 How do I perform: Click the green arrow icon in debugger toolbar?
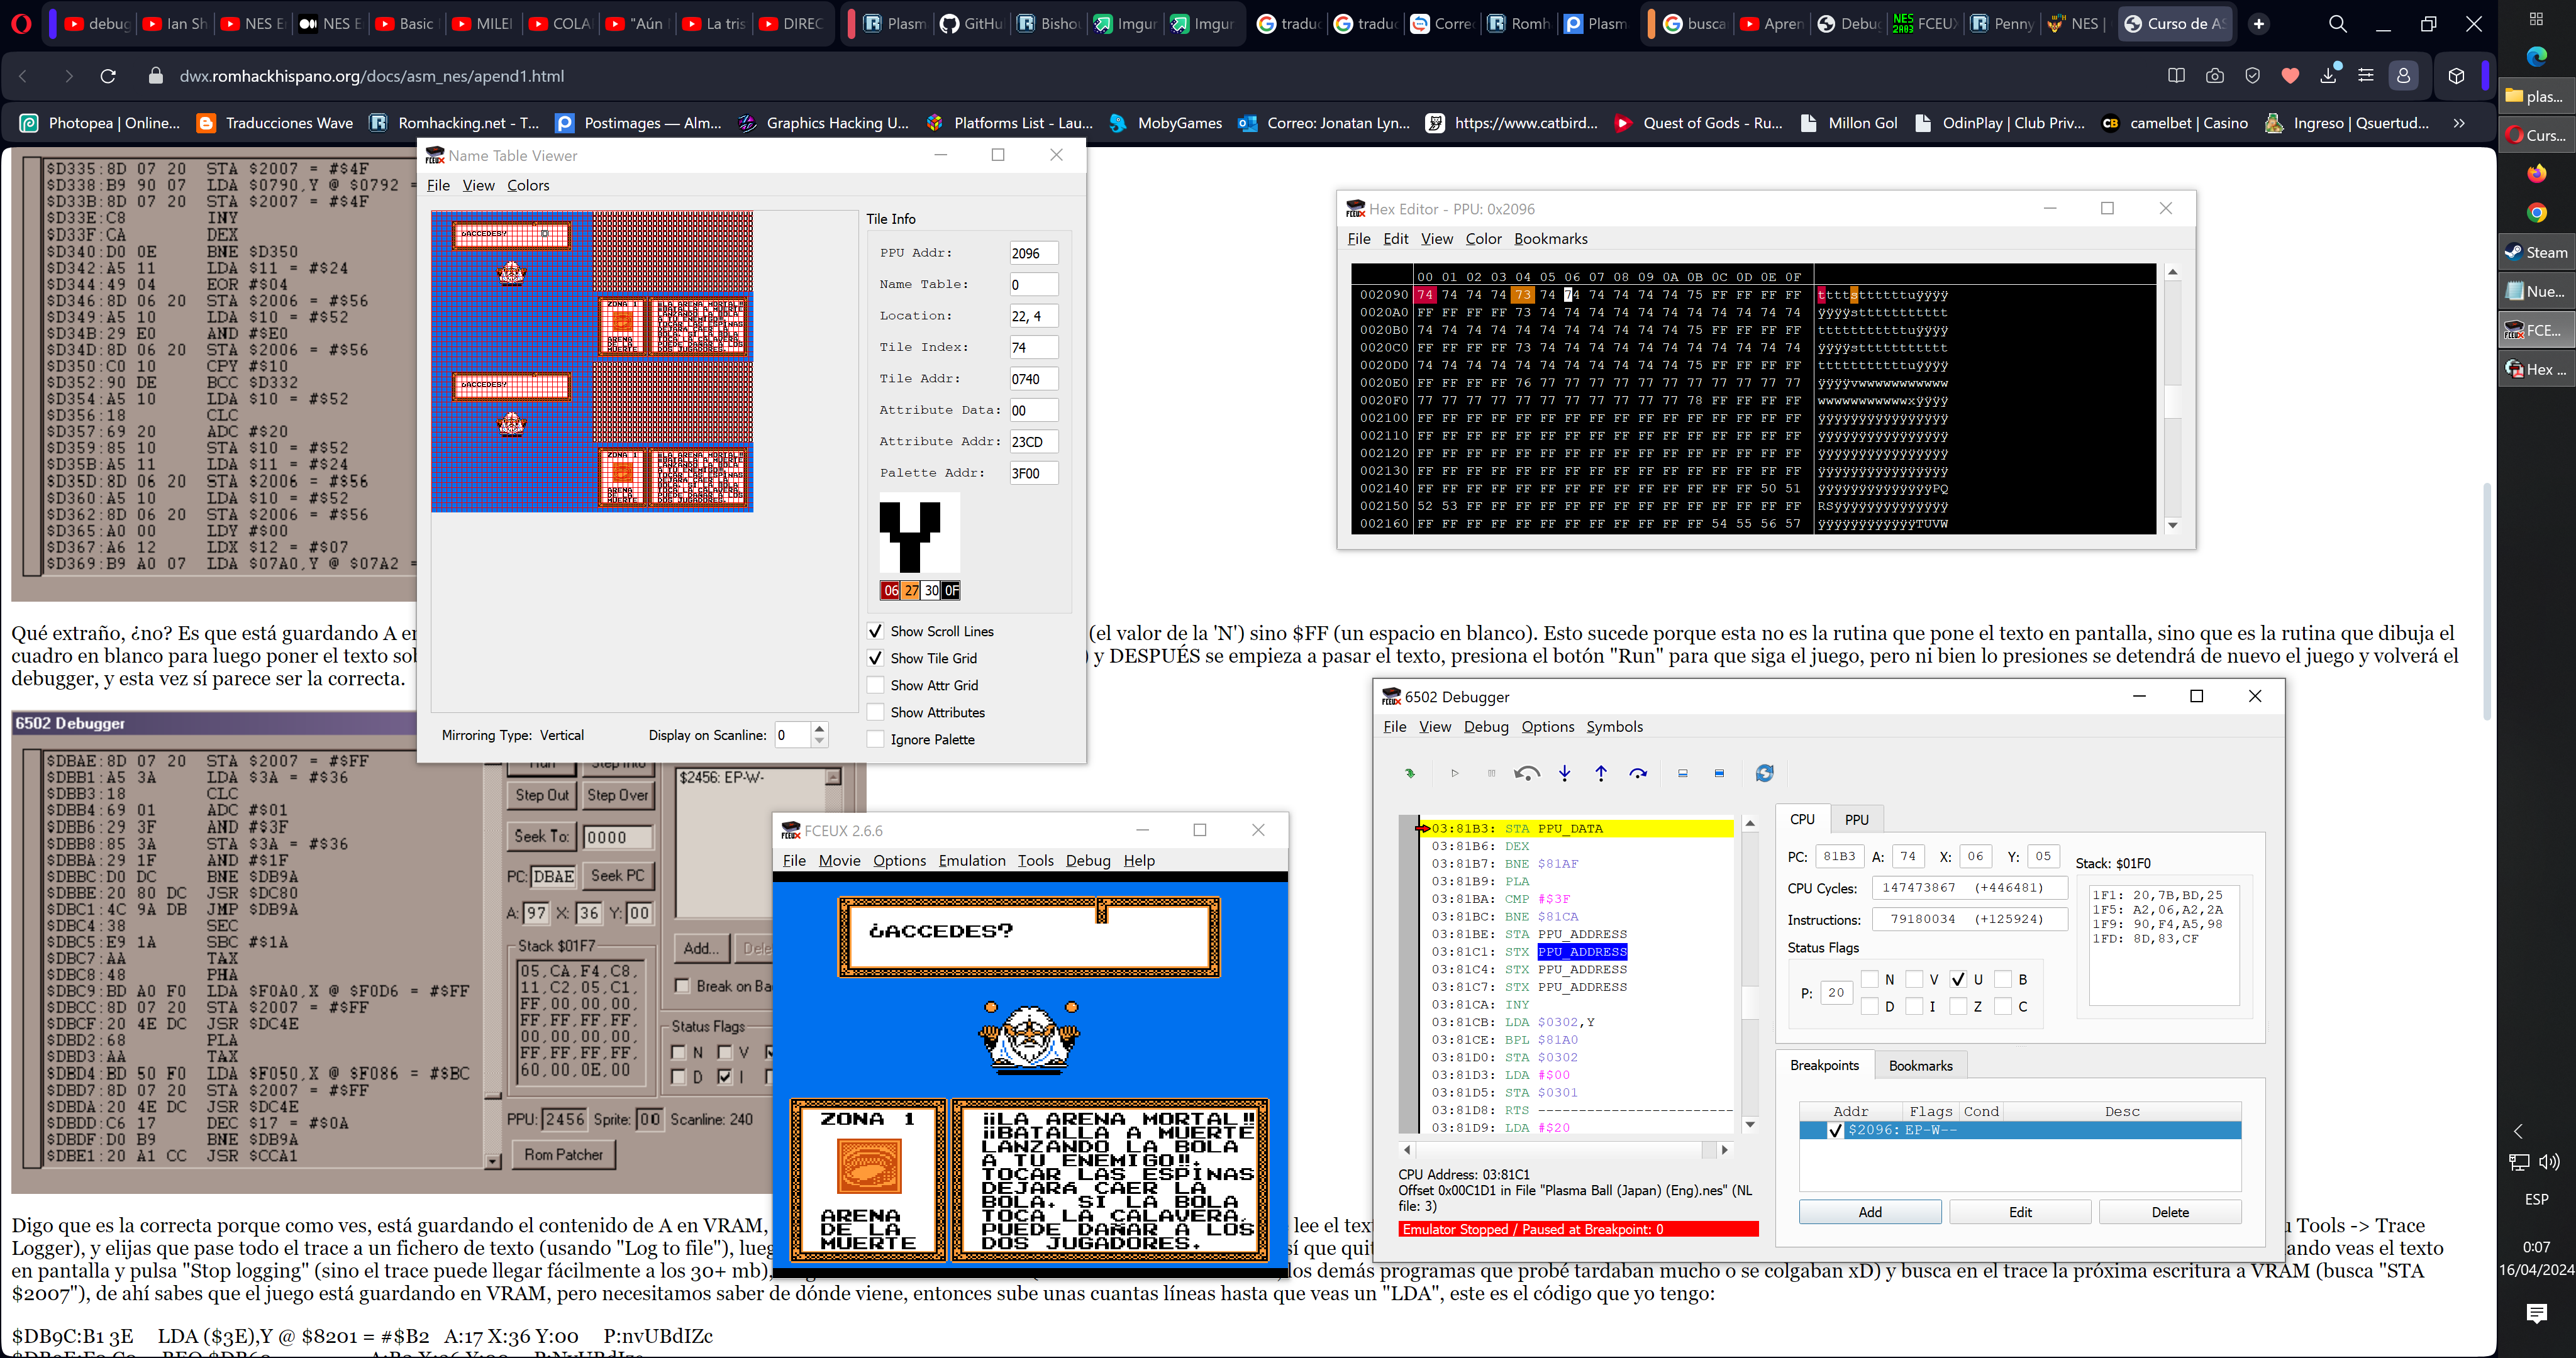[x=1410, y=773]
